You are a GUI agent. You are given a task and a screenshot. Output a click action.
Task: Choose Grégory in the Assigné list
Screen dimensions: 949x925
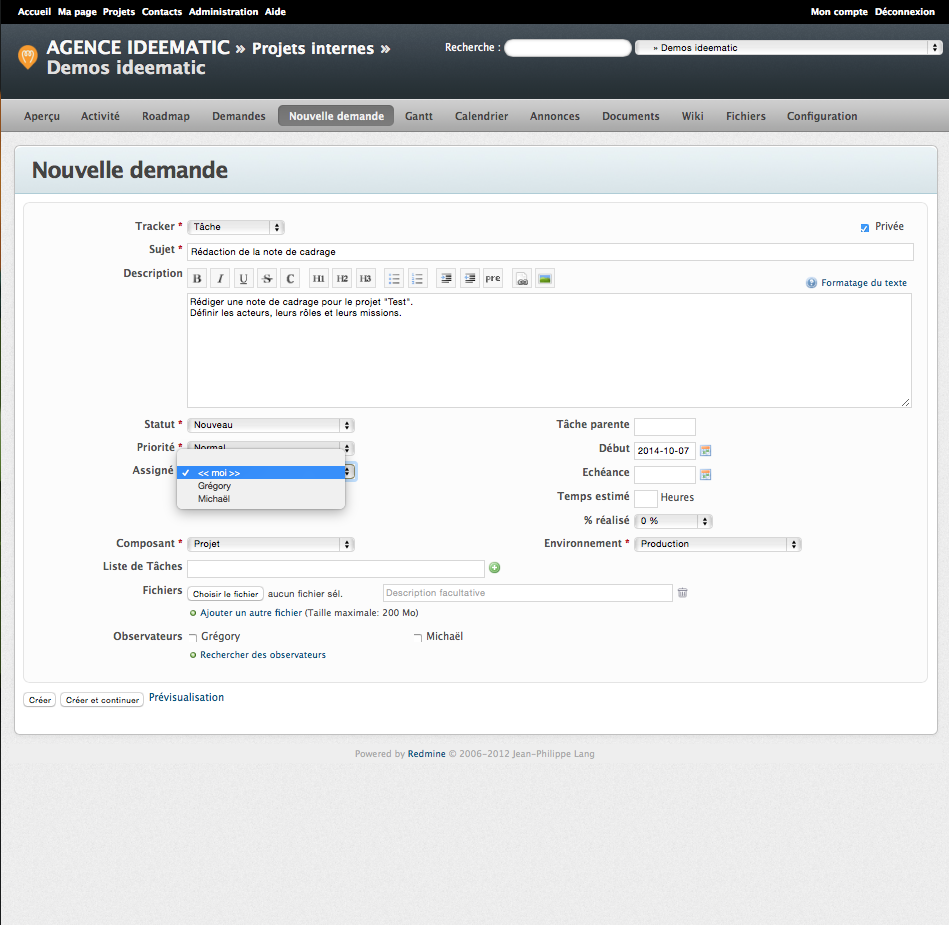261,486
